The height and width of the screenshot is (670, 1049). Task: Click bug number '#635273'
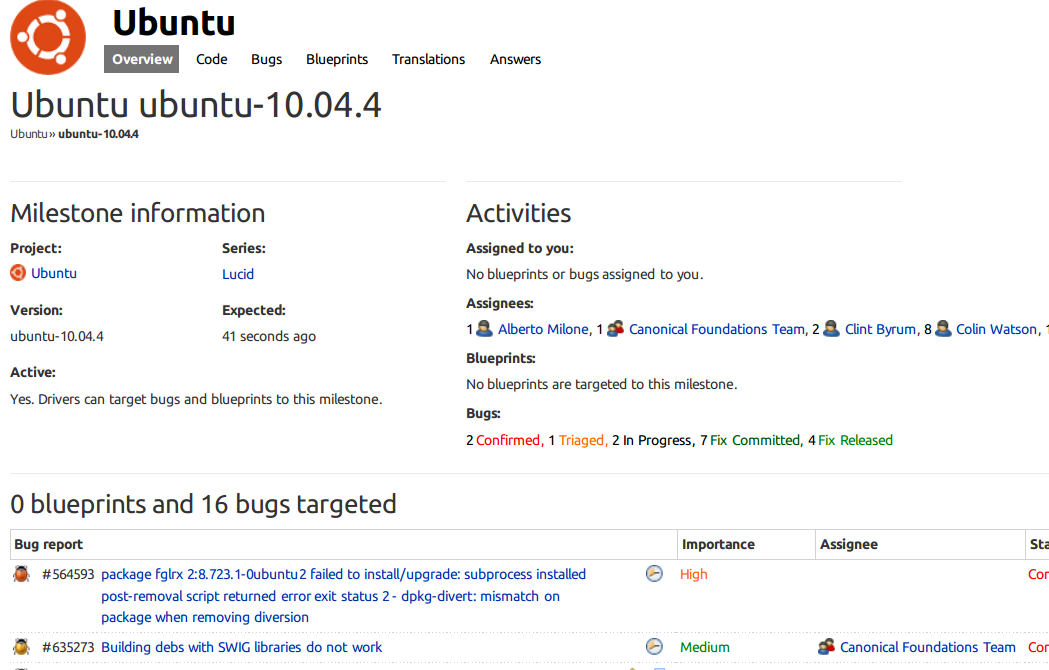68,647
